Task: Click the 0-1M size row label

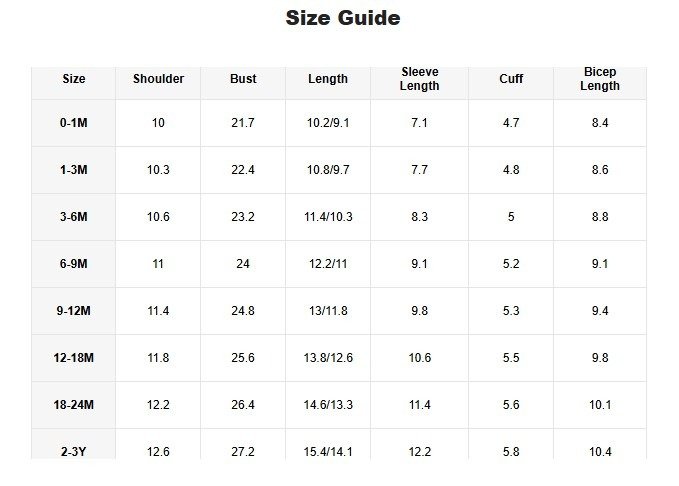Action: click(x=74, y=123)
